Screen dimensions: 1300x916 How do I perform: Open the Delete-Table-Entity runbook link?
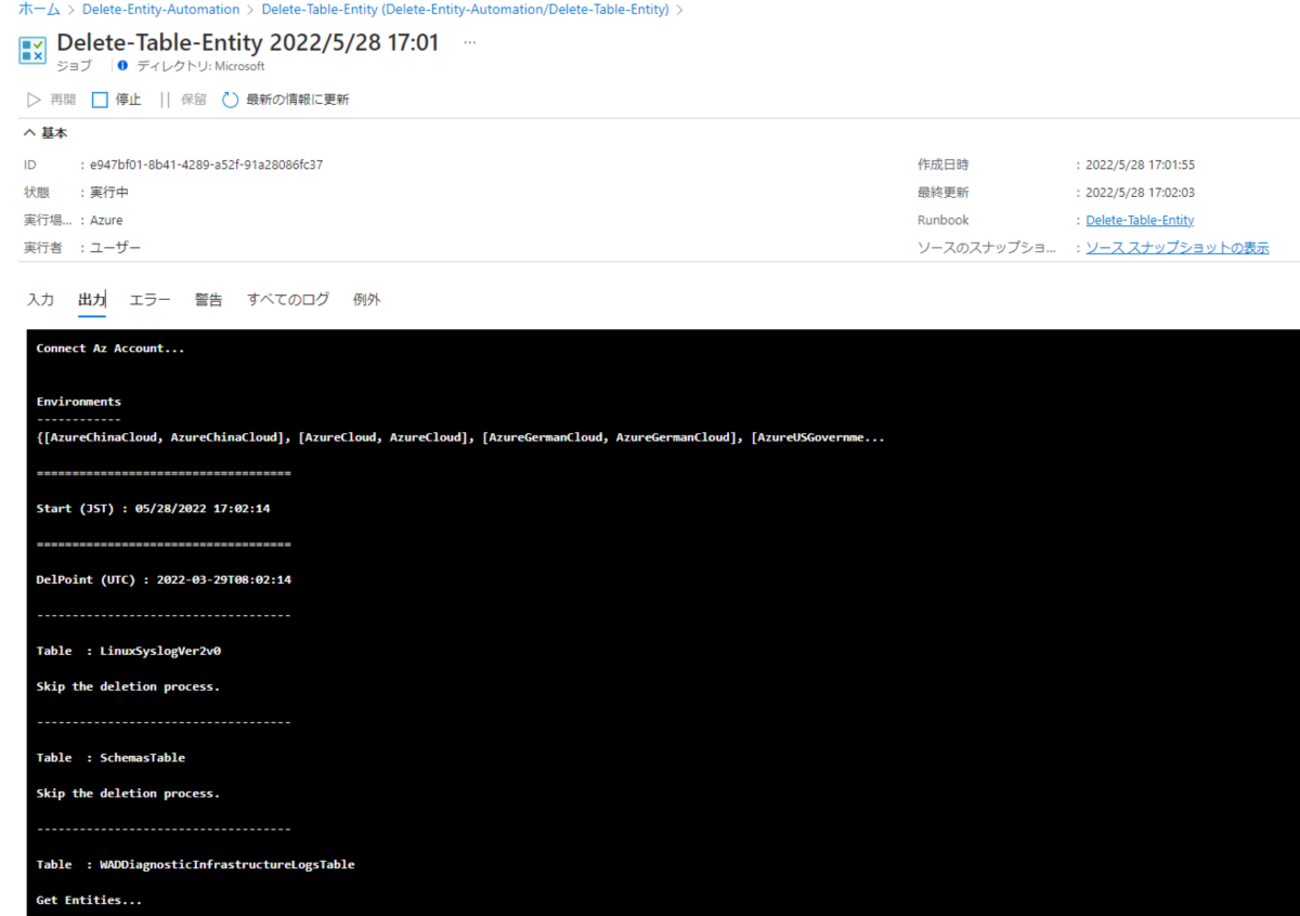tap(1140, 220)
